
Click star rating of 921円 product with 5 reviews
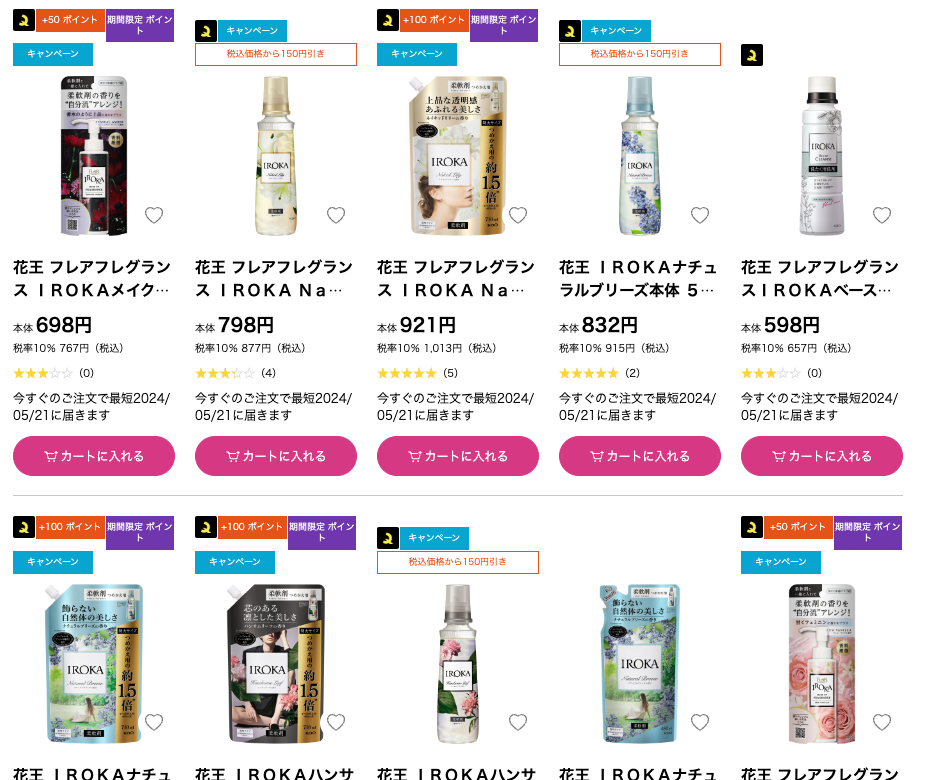click(407, 373)
